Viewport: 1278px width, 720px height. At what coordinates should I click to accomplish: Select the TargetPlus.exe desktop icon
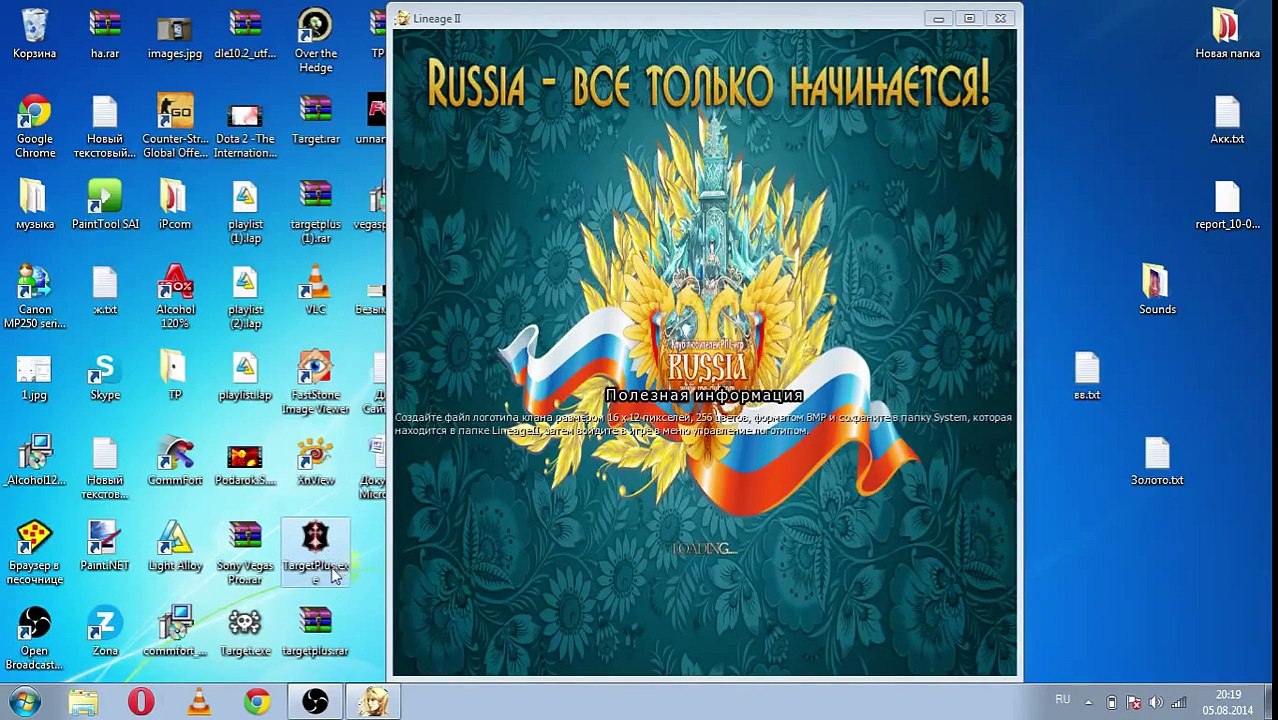tap(315, 553)
